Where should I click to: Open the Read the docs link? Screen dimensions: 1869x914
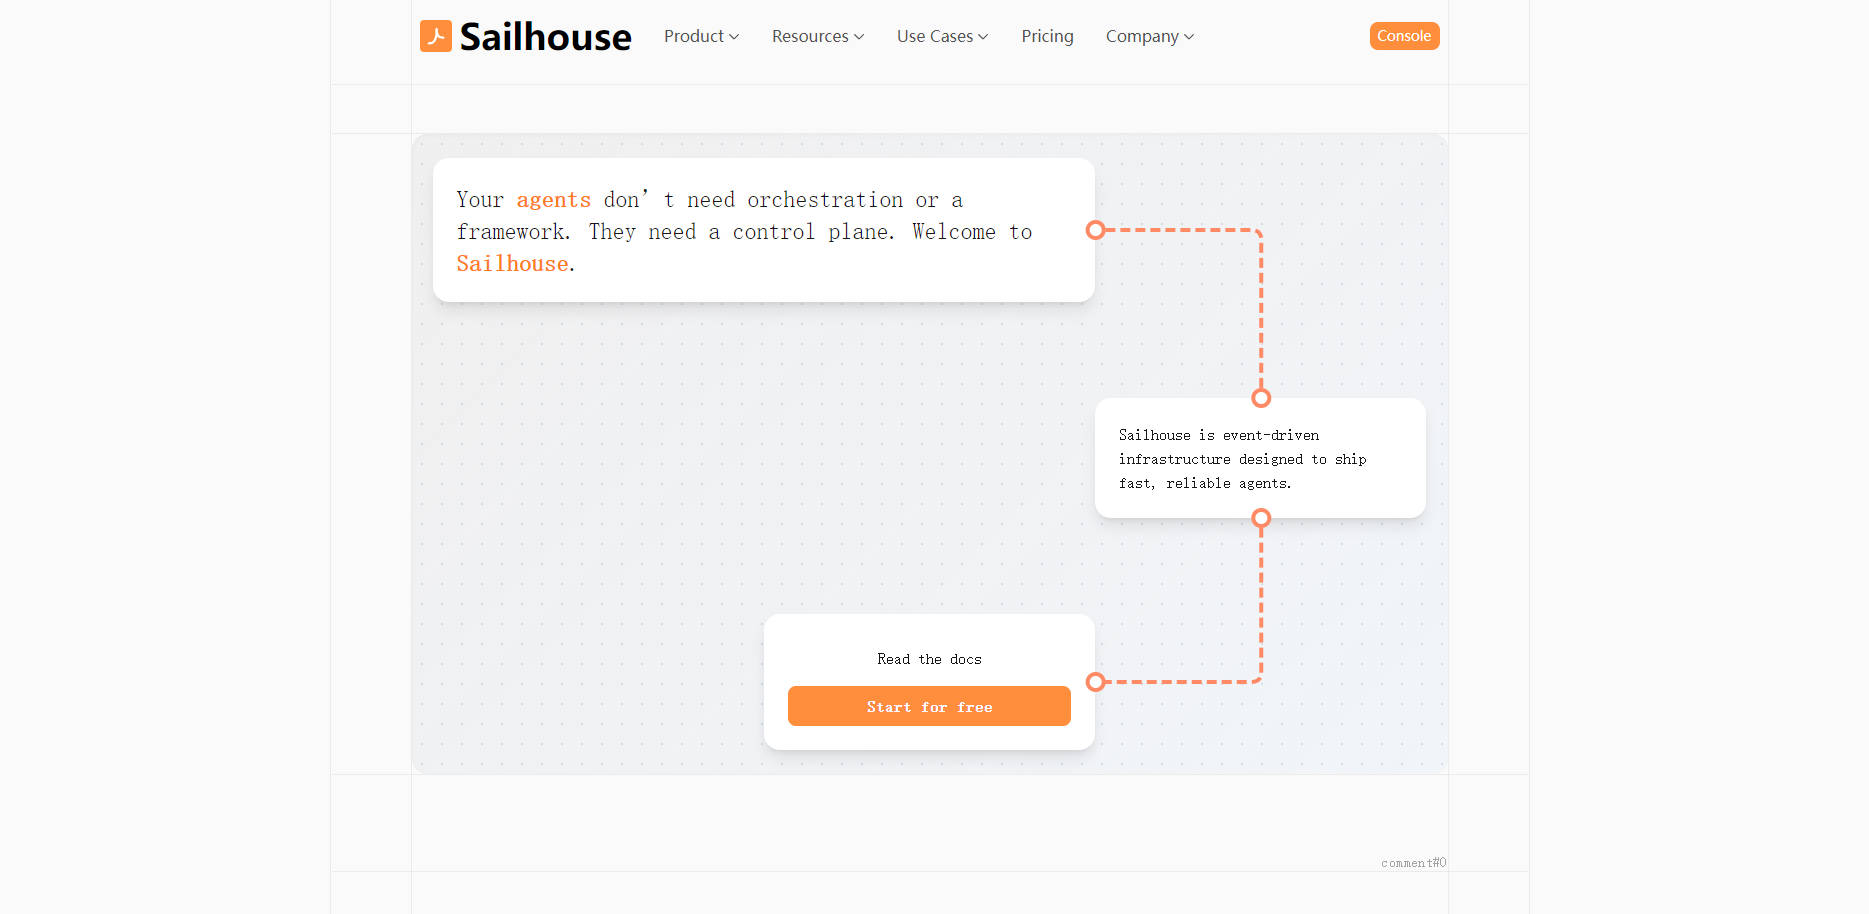coord(928,658)
